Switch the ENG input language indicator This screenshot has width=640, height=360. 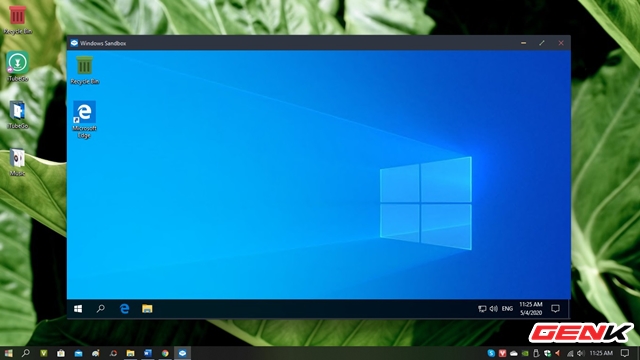pos(507,309)
